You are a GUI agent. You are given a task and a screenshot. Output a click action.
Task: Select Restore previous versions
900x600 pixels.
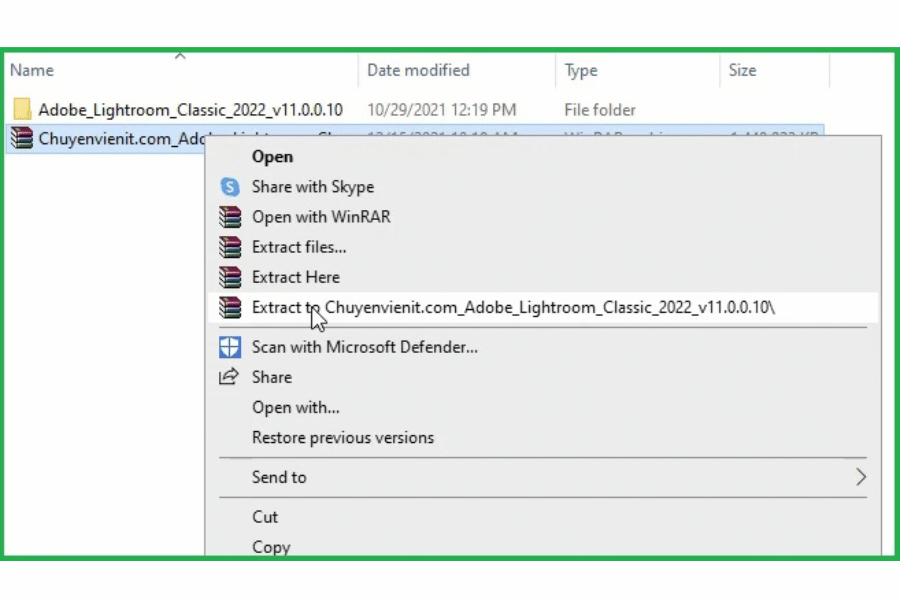tap(342, 438)
